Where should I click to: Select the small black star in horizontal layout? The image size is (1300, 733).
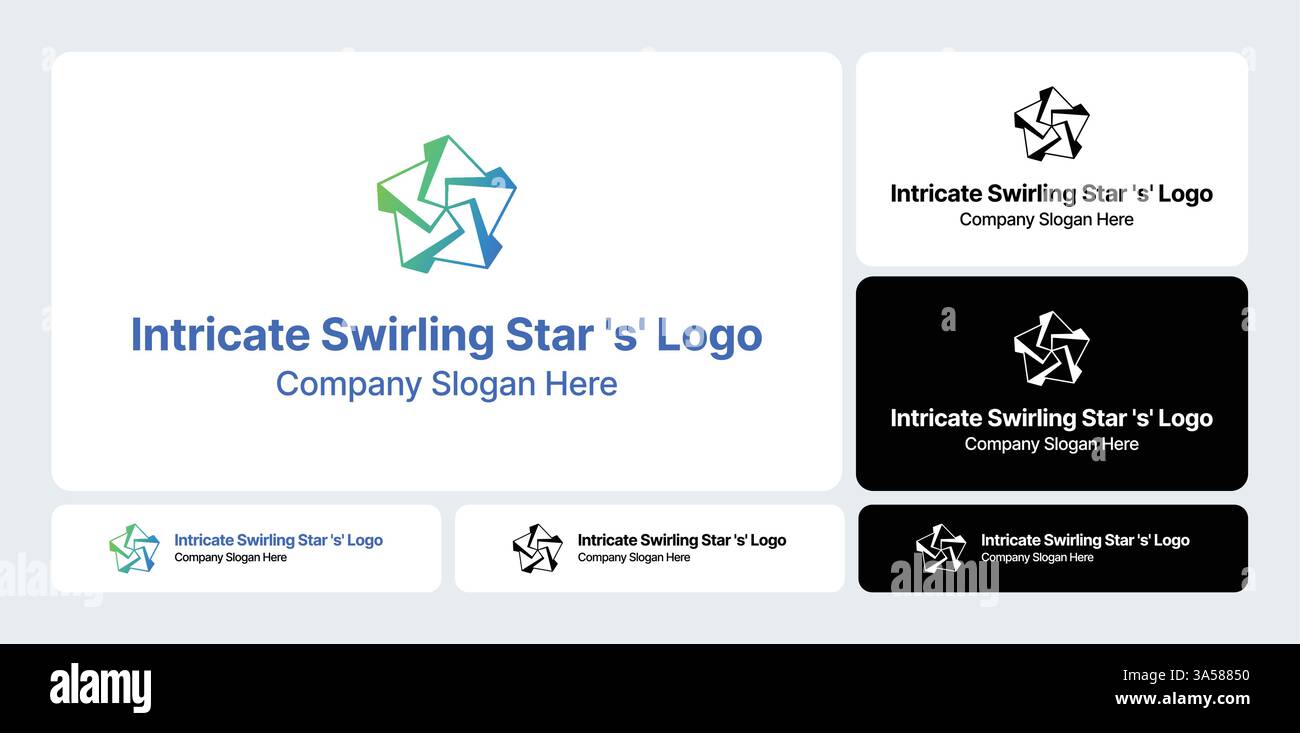538,548
